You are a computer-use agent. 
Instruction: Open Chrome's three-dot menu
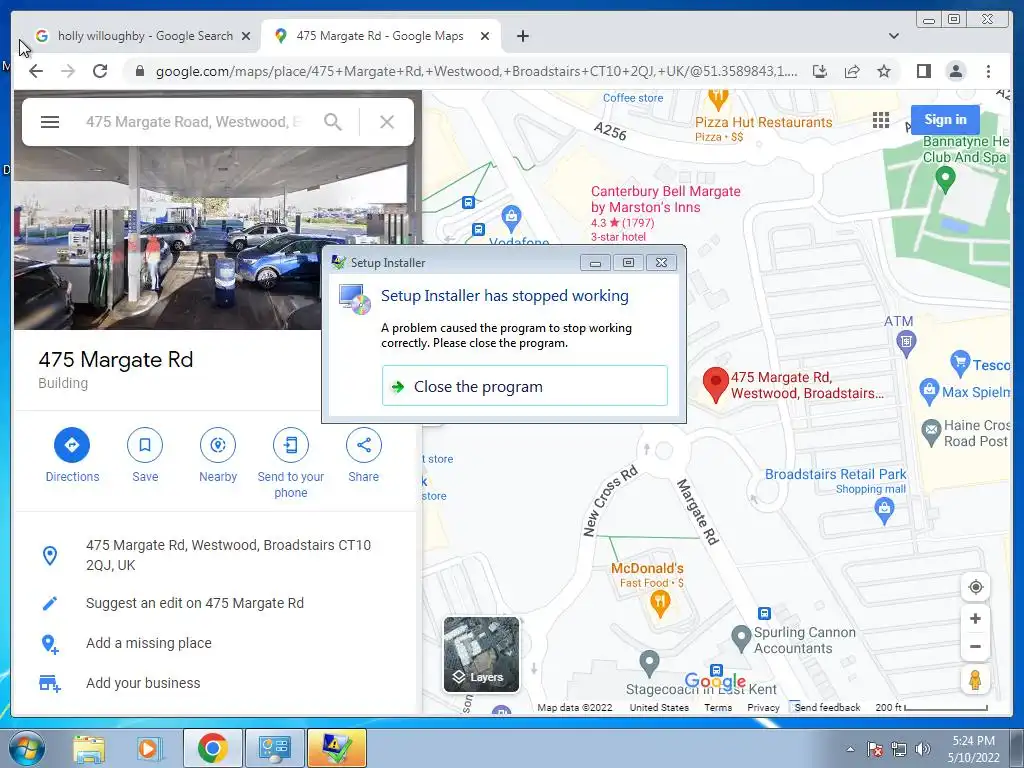coord(988,71)
